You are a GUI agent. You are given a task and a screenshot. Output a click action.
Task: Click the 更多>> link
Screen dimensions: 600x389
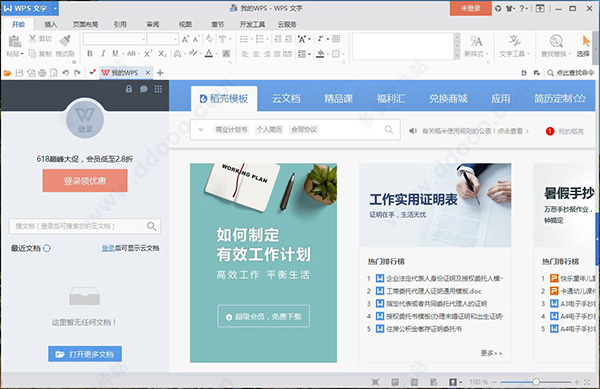point(491,353)
